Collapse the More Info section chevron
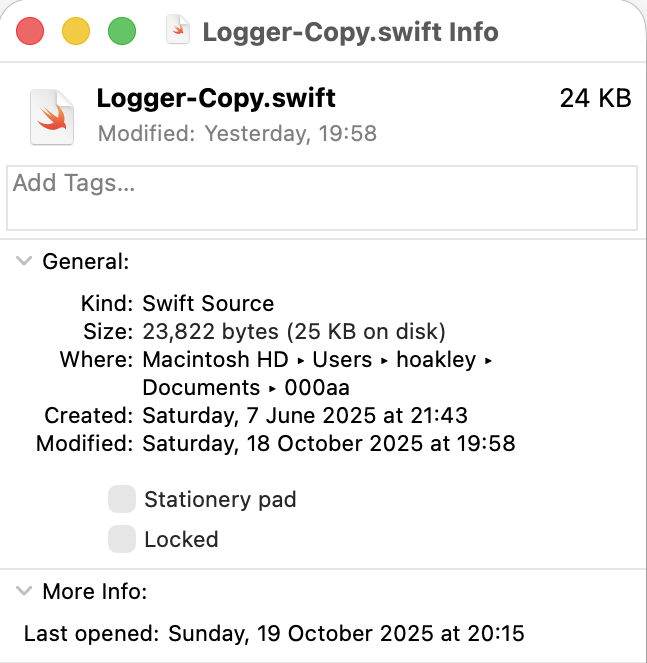Image resolution: width=647 pixels, height=663 pixels. pyautogui.click(x=22, y=592)
